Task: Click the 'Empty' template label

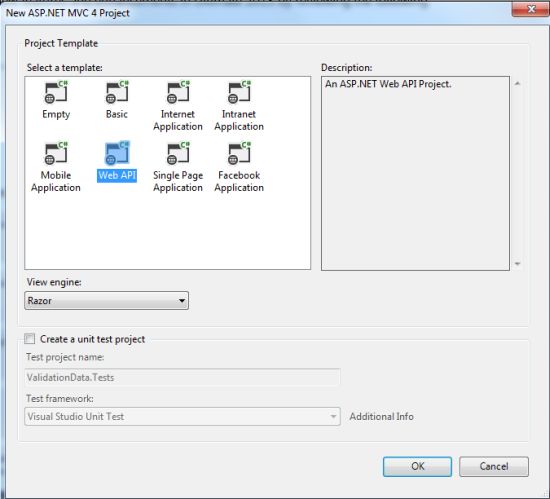Action: click(56, 115)
